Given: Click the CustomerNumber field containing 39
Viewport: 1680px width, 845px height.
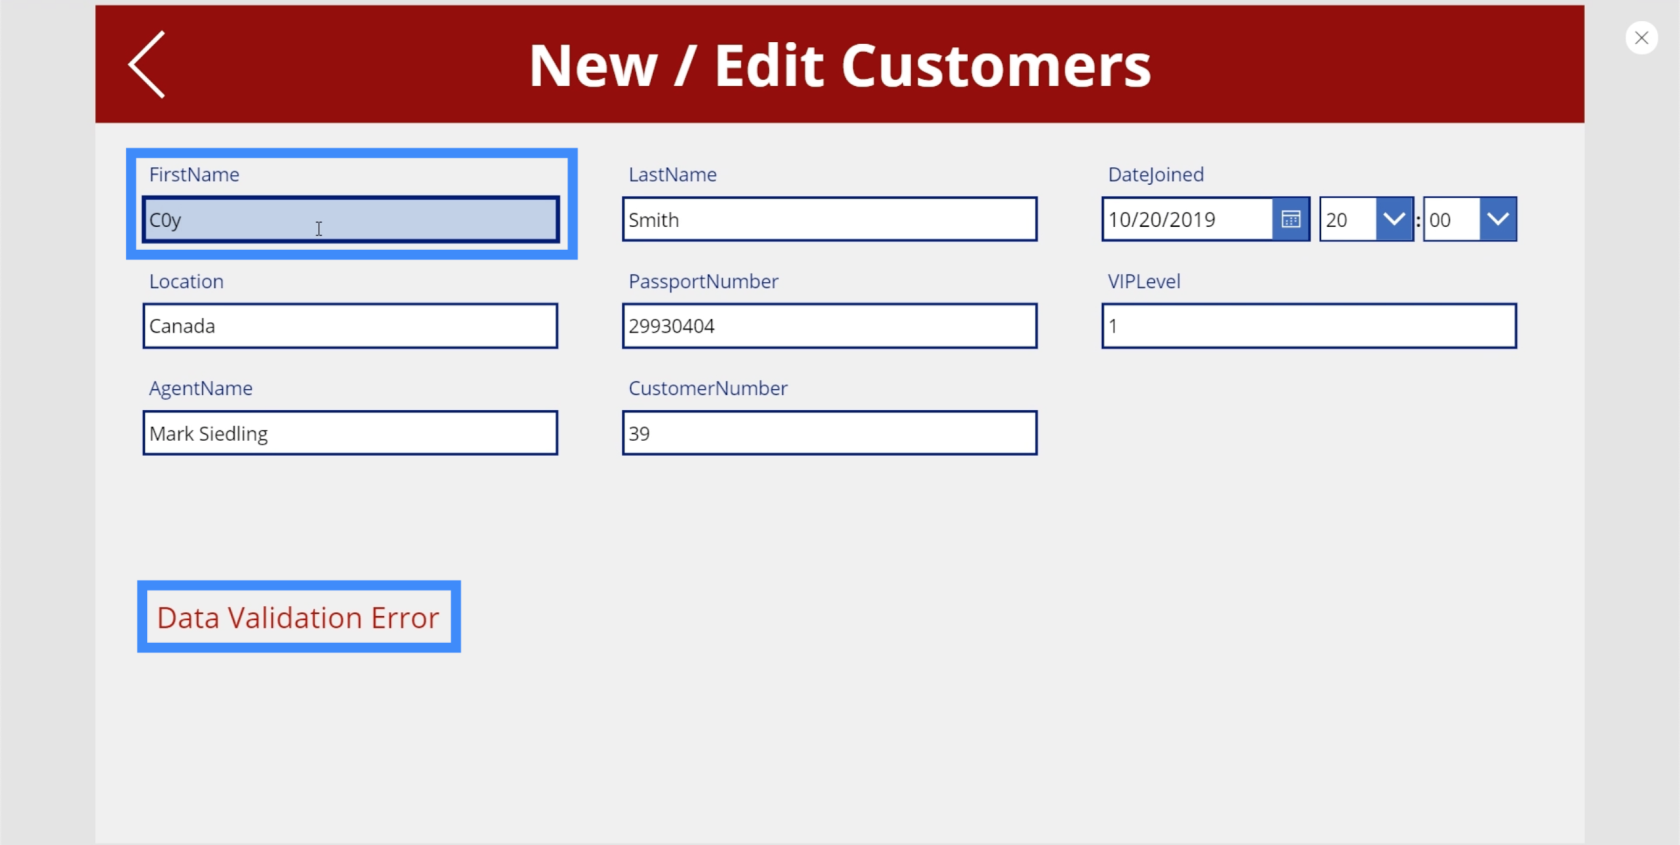Looking at the screenshot, I should [x=829, y=433].
